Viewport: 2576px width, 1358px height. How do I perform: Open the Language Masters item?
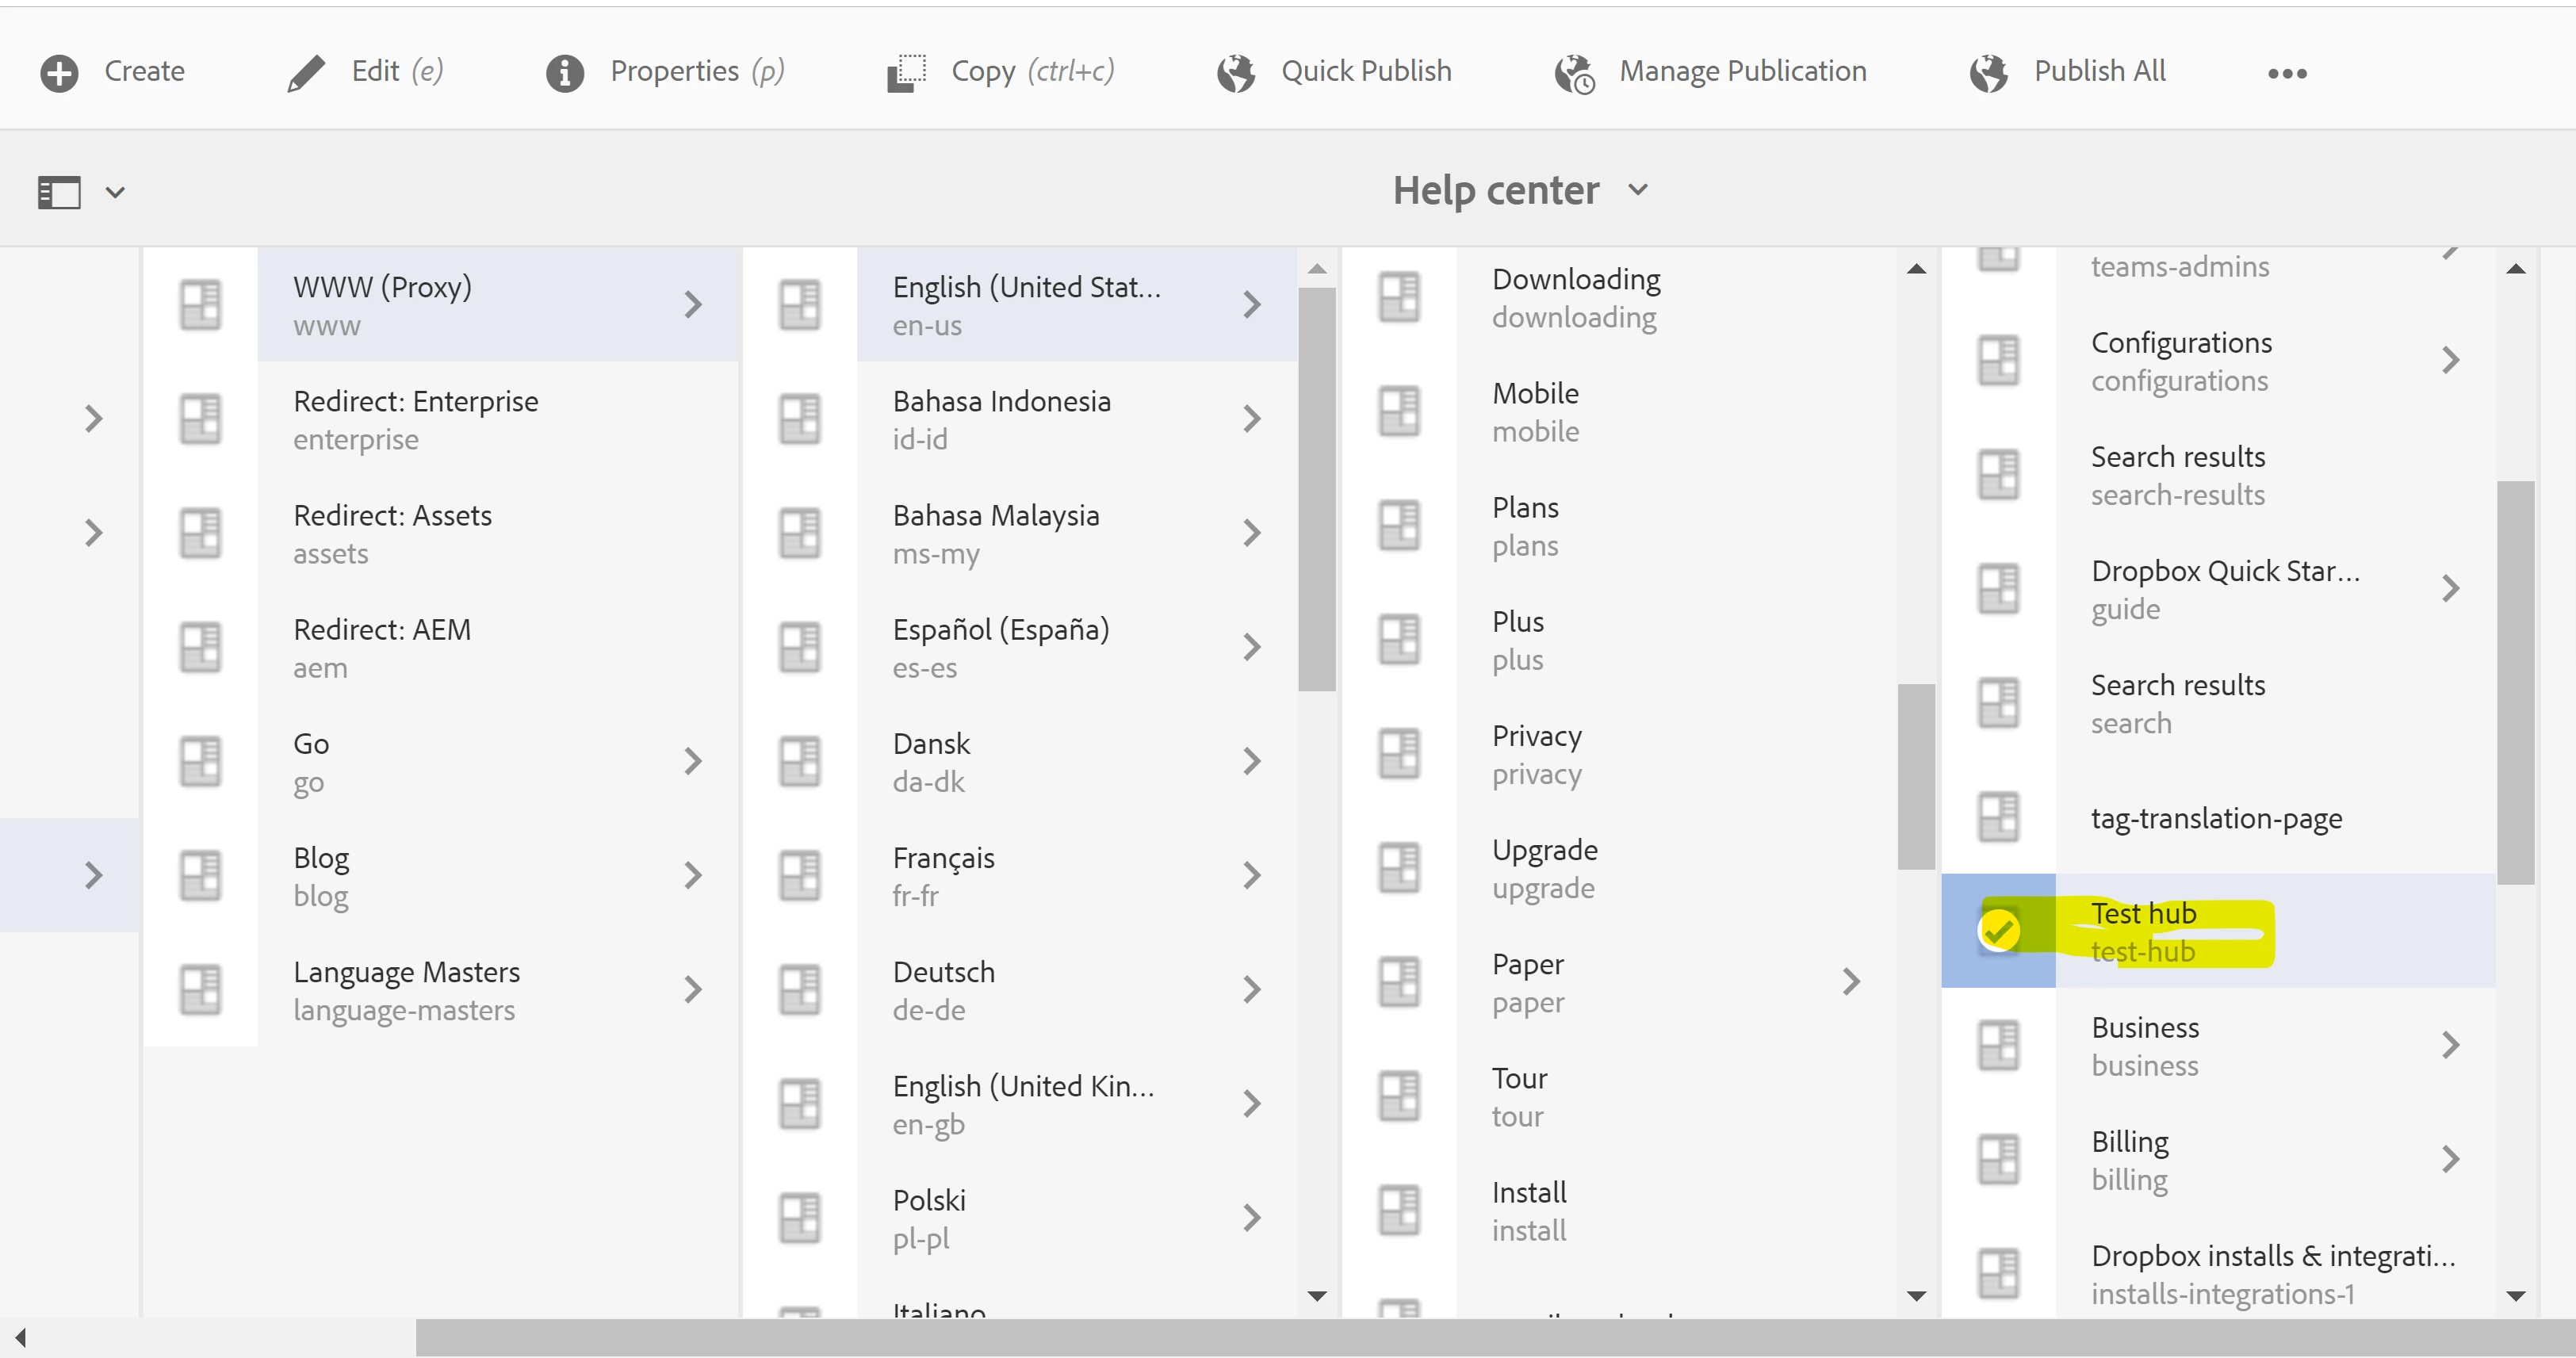point(406,990)
